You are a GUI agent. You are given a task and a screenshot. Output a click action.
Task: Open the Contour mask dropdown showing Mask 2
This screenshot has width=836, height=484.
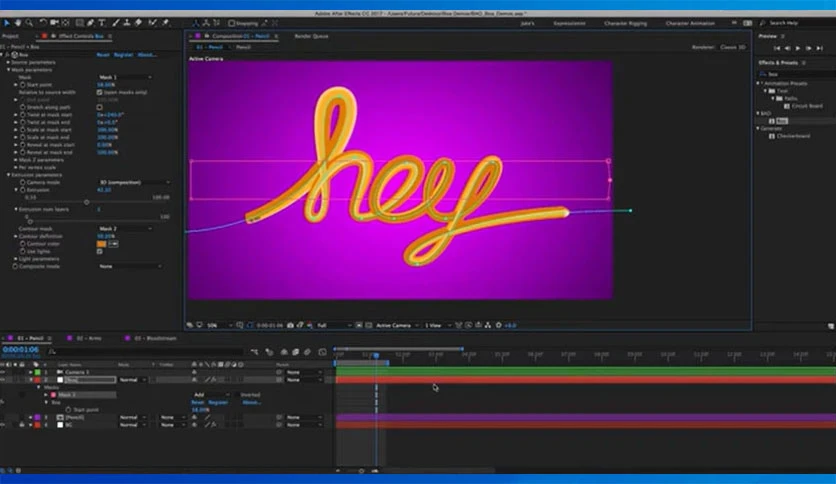(x=125, y=229)
